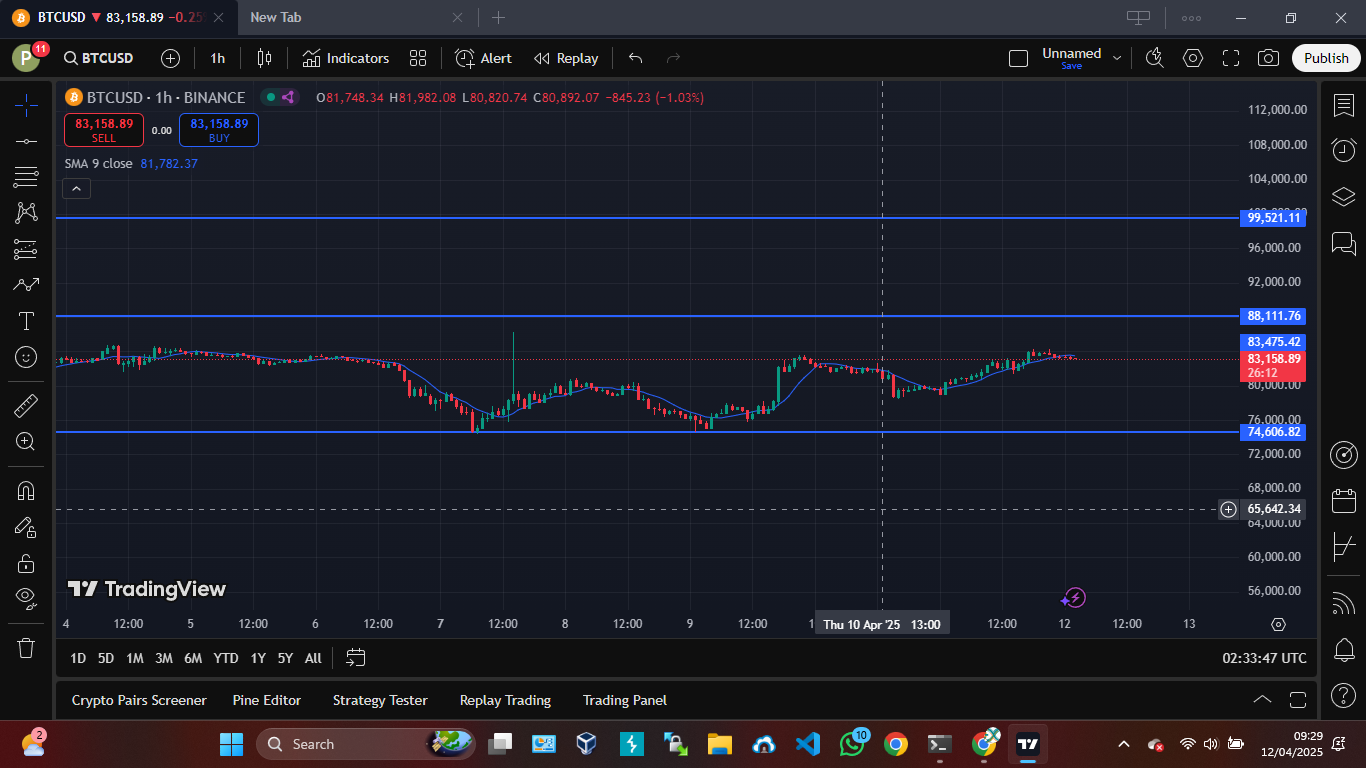This screenshot has height=768, width=1366.
Task: Enter fullscreen chart mode
Action: tap(1231, 58)
